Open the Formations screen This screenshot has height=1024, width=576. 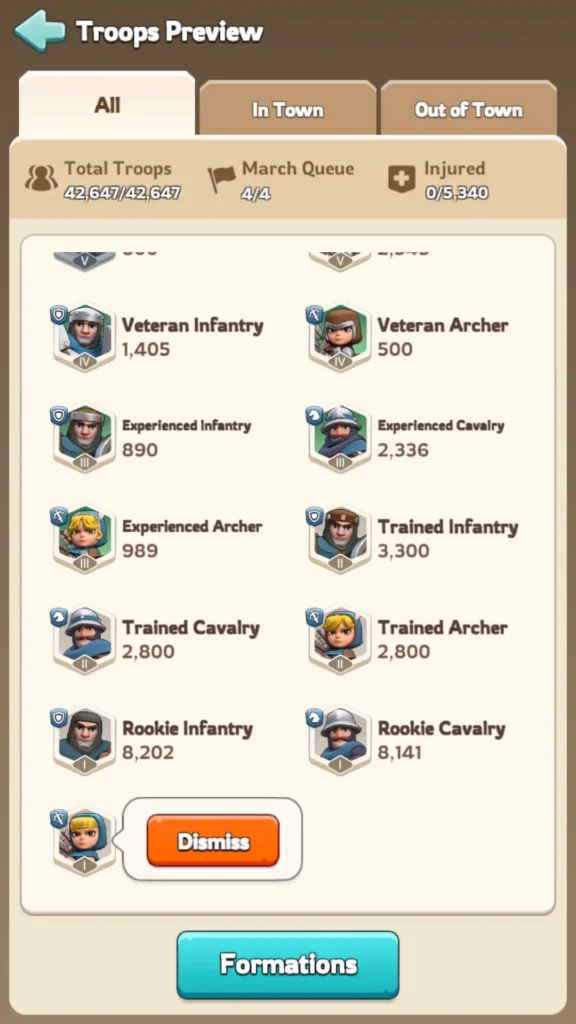pyautogui.click(x=288, y=965)
